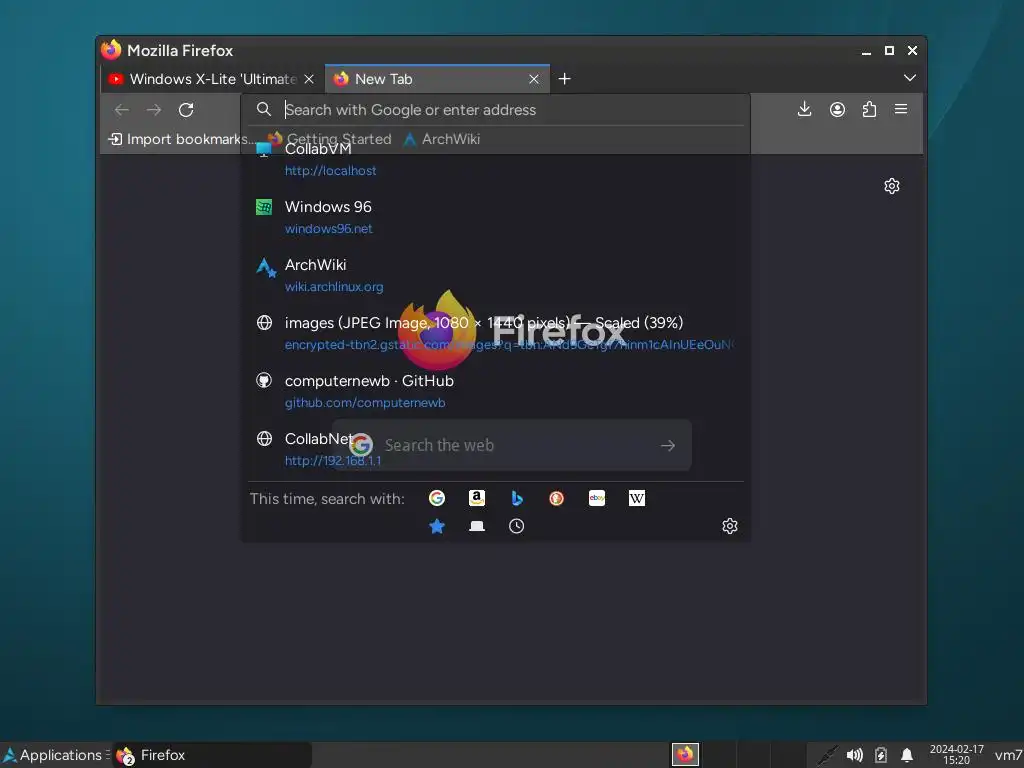Search open tabs using tabs icon

coord(477,526)
